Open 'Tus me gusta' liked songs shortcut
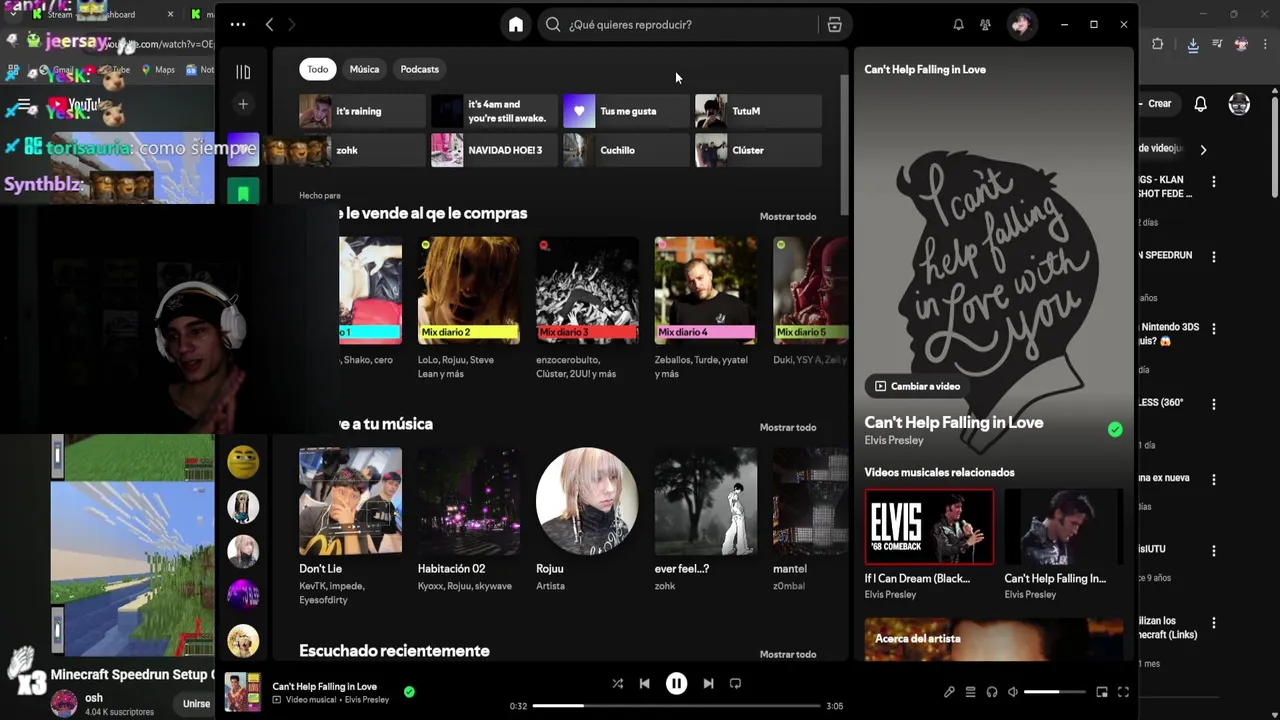1280x720 pixels. click(626, 111)
